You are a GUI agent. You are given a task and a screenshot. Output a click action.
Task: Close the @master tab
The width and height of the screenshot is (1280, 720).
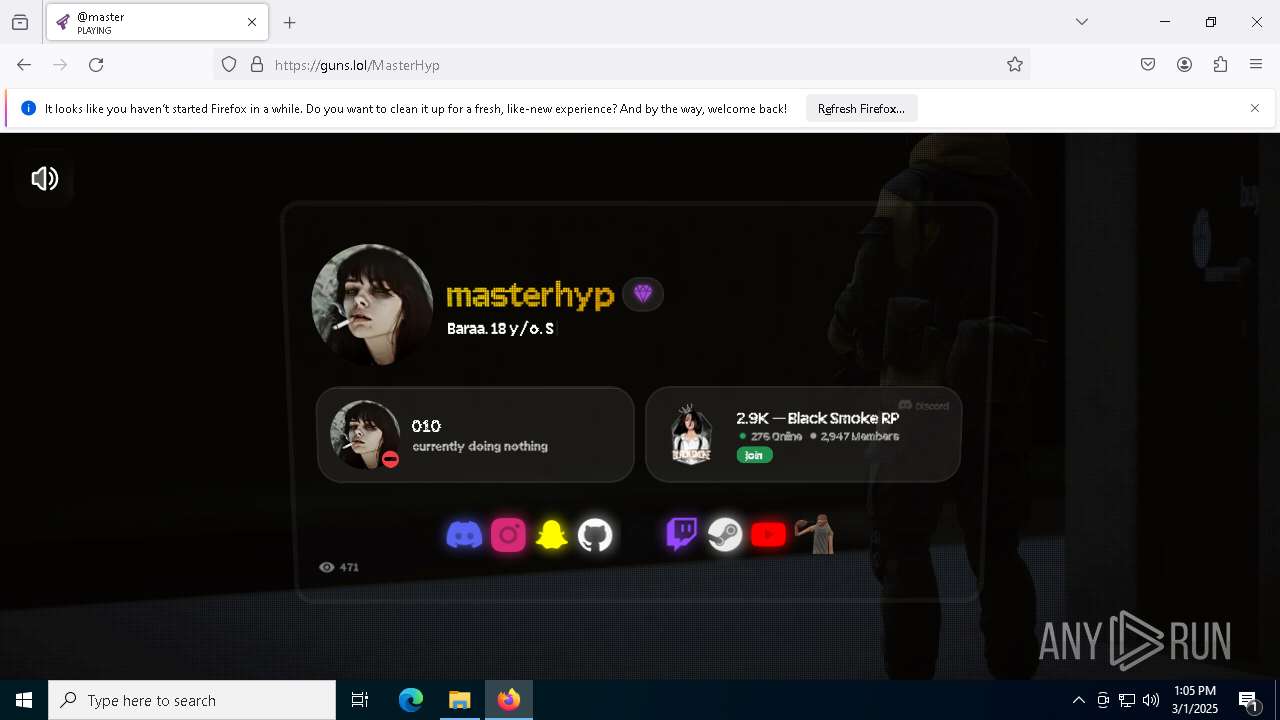click(x=252, y=22)
